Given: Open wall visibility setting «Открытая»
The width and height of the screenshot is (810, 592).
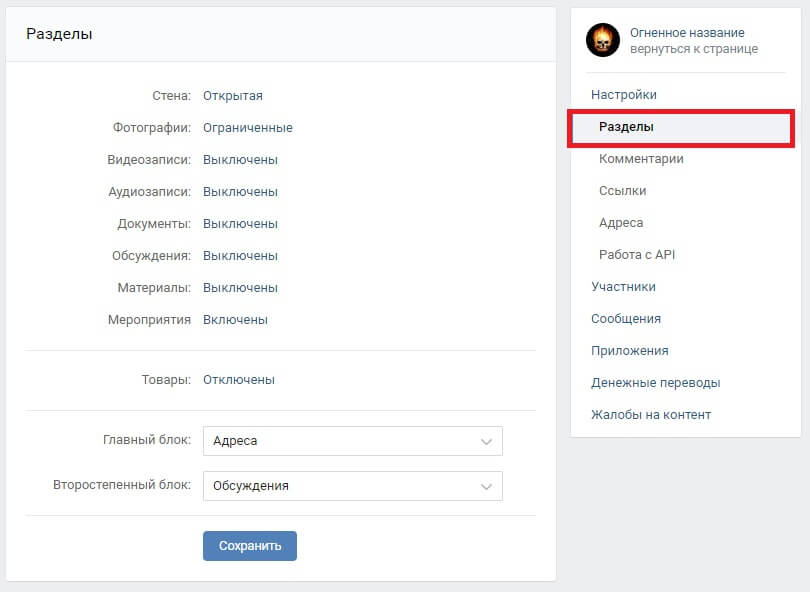Looking at the screenshot, I should click(234, 95).
